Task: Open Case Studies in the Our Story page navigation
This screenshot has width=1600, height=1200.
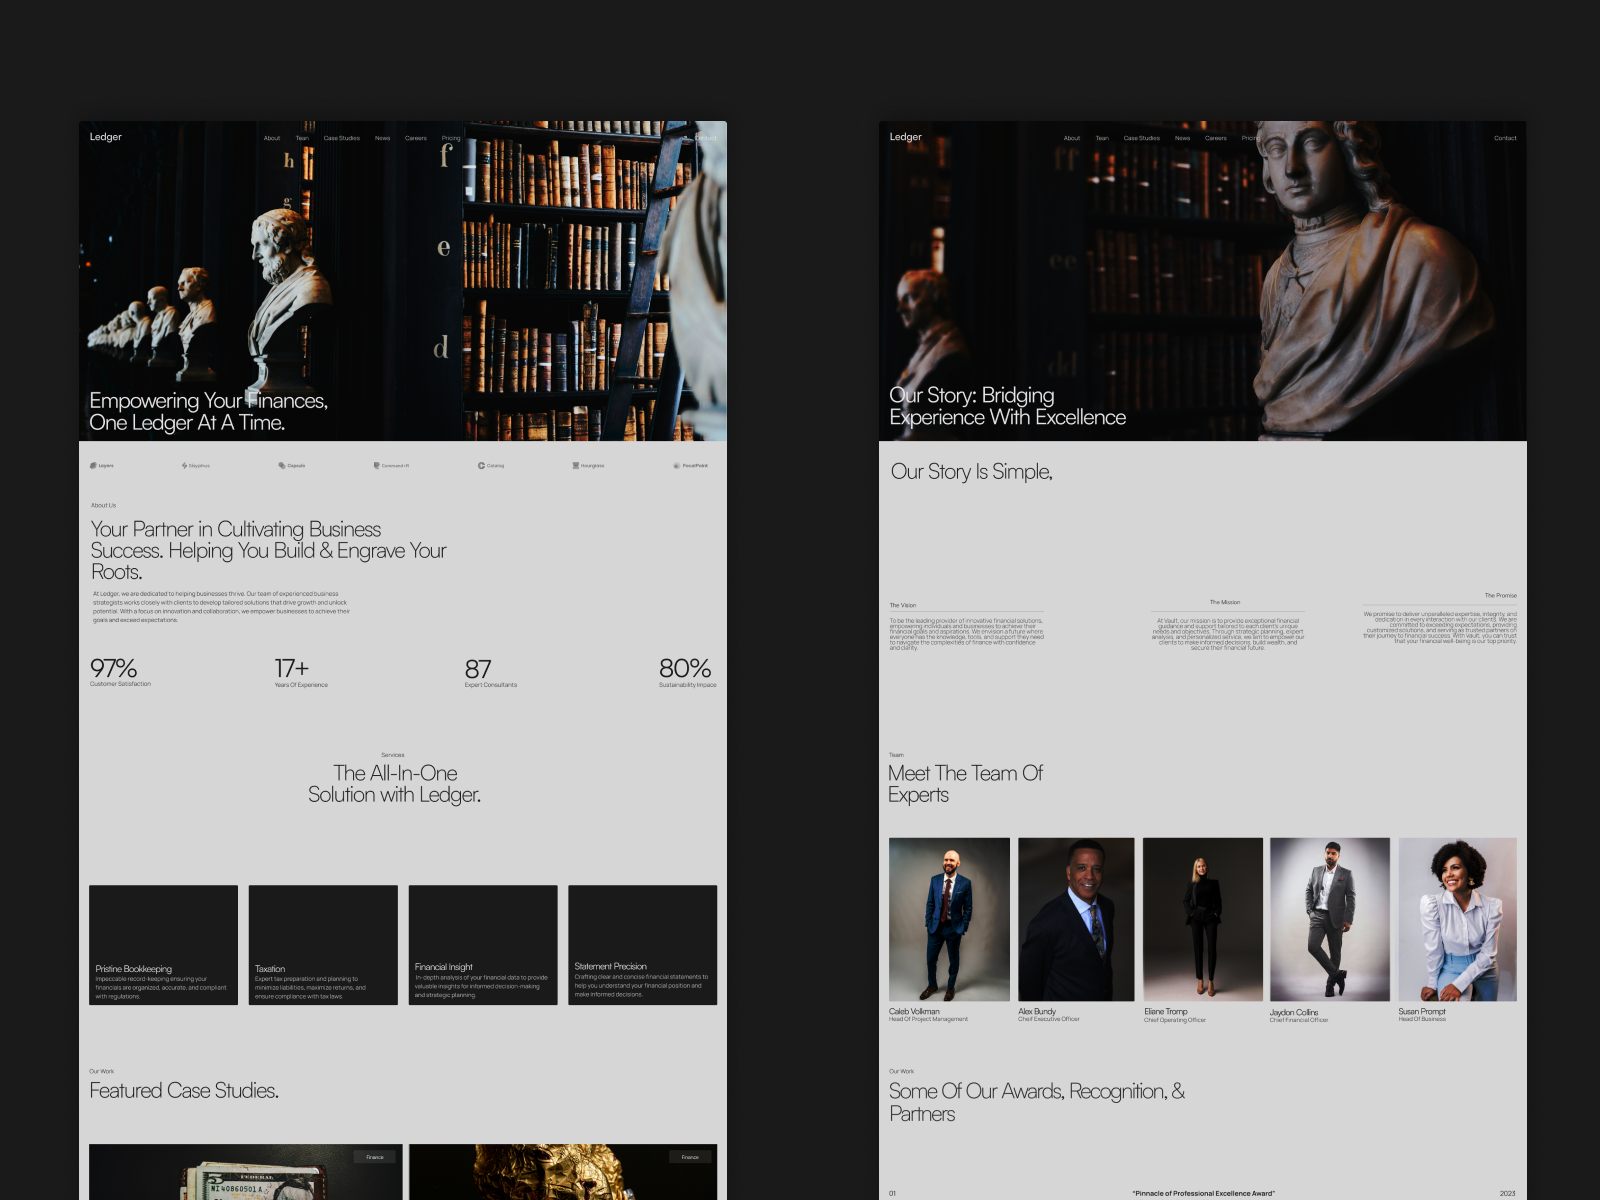Action: tap(1141, 138)
